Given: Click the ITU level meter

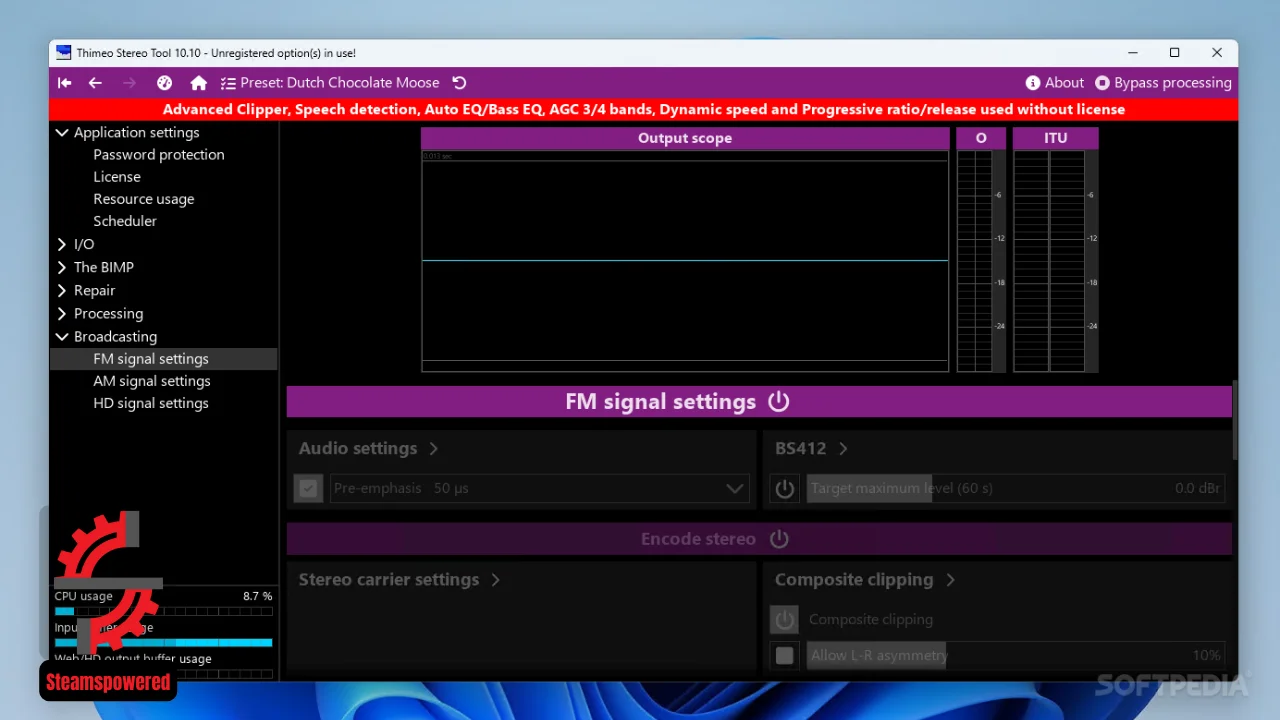Looking at the screenshot, I should coord(1056,261).
